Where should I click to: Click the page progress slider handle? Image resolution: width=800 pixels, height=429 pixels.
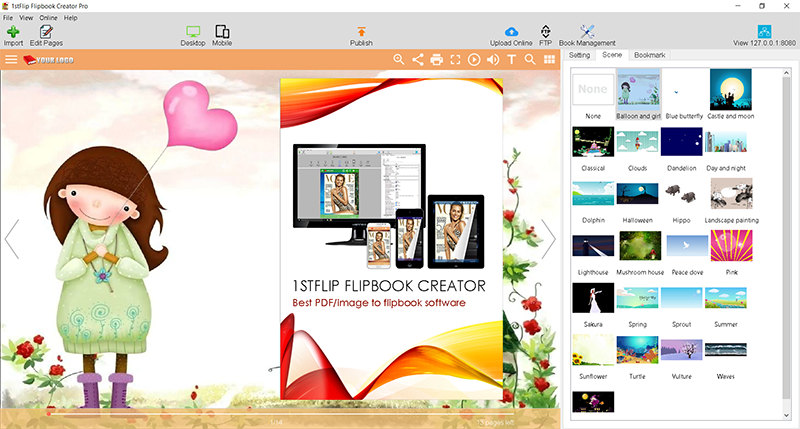pyautogui.click(x=48, y=414)
